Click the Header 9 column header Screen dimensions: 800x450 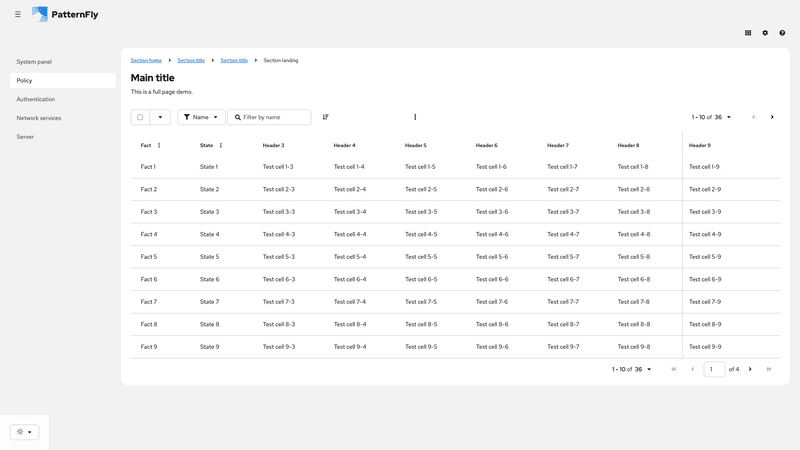pyautogui.click(x=699, y=145)
